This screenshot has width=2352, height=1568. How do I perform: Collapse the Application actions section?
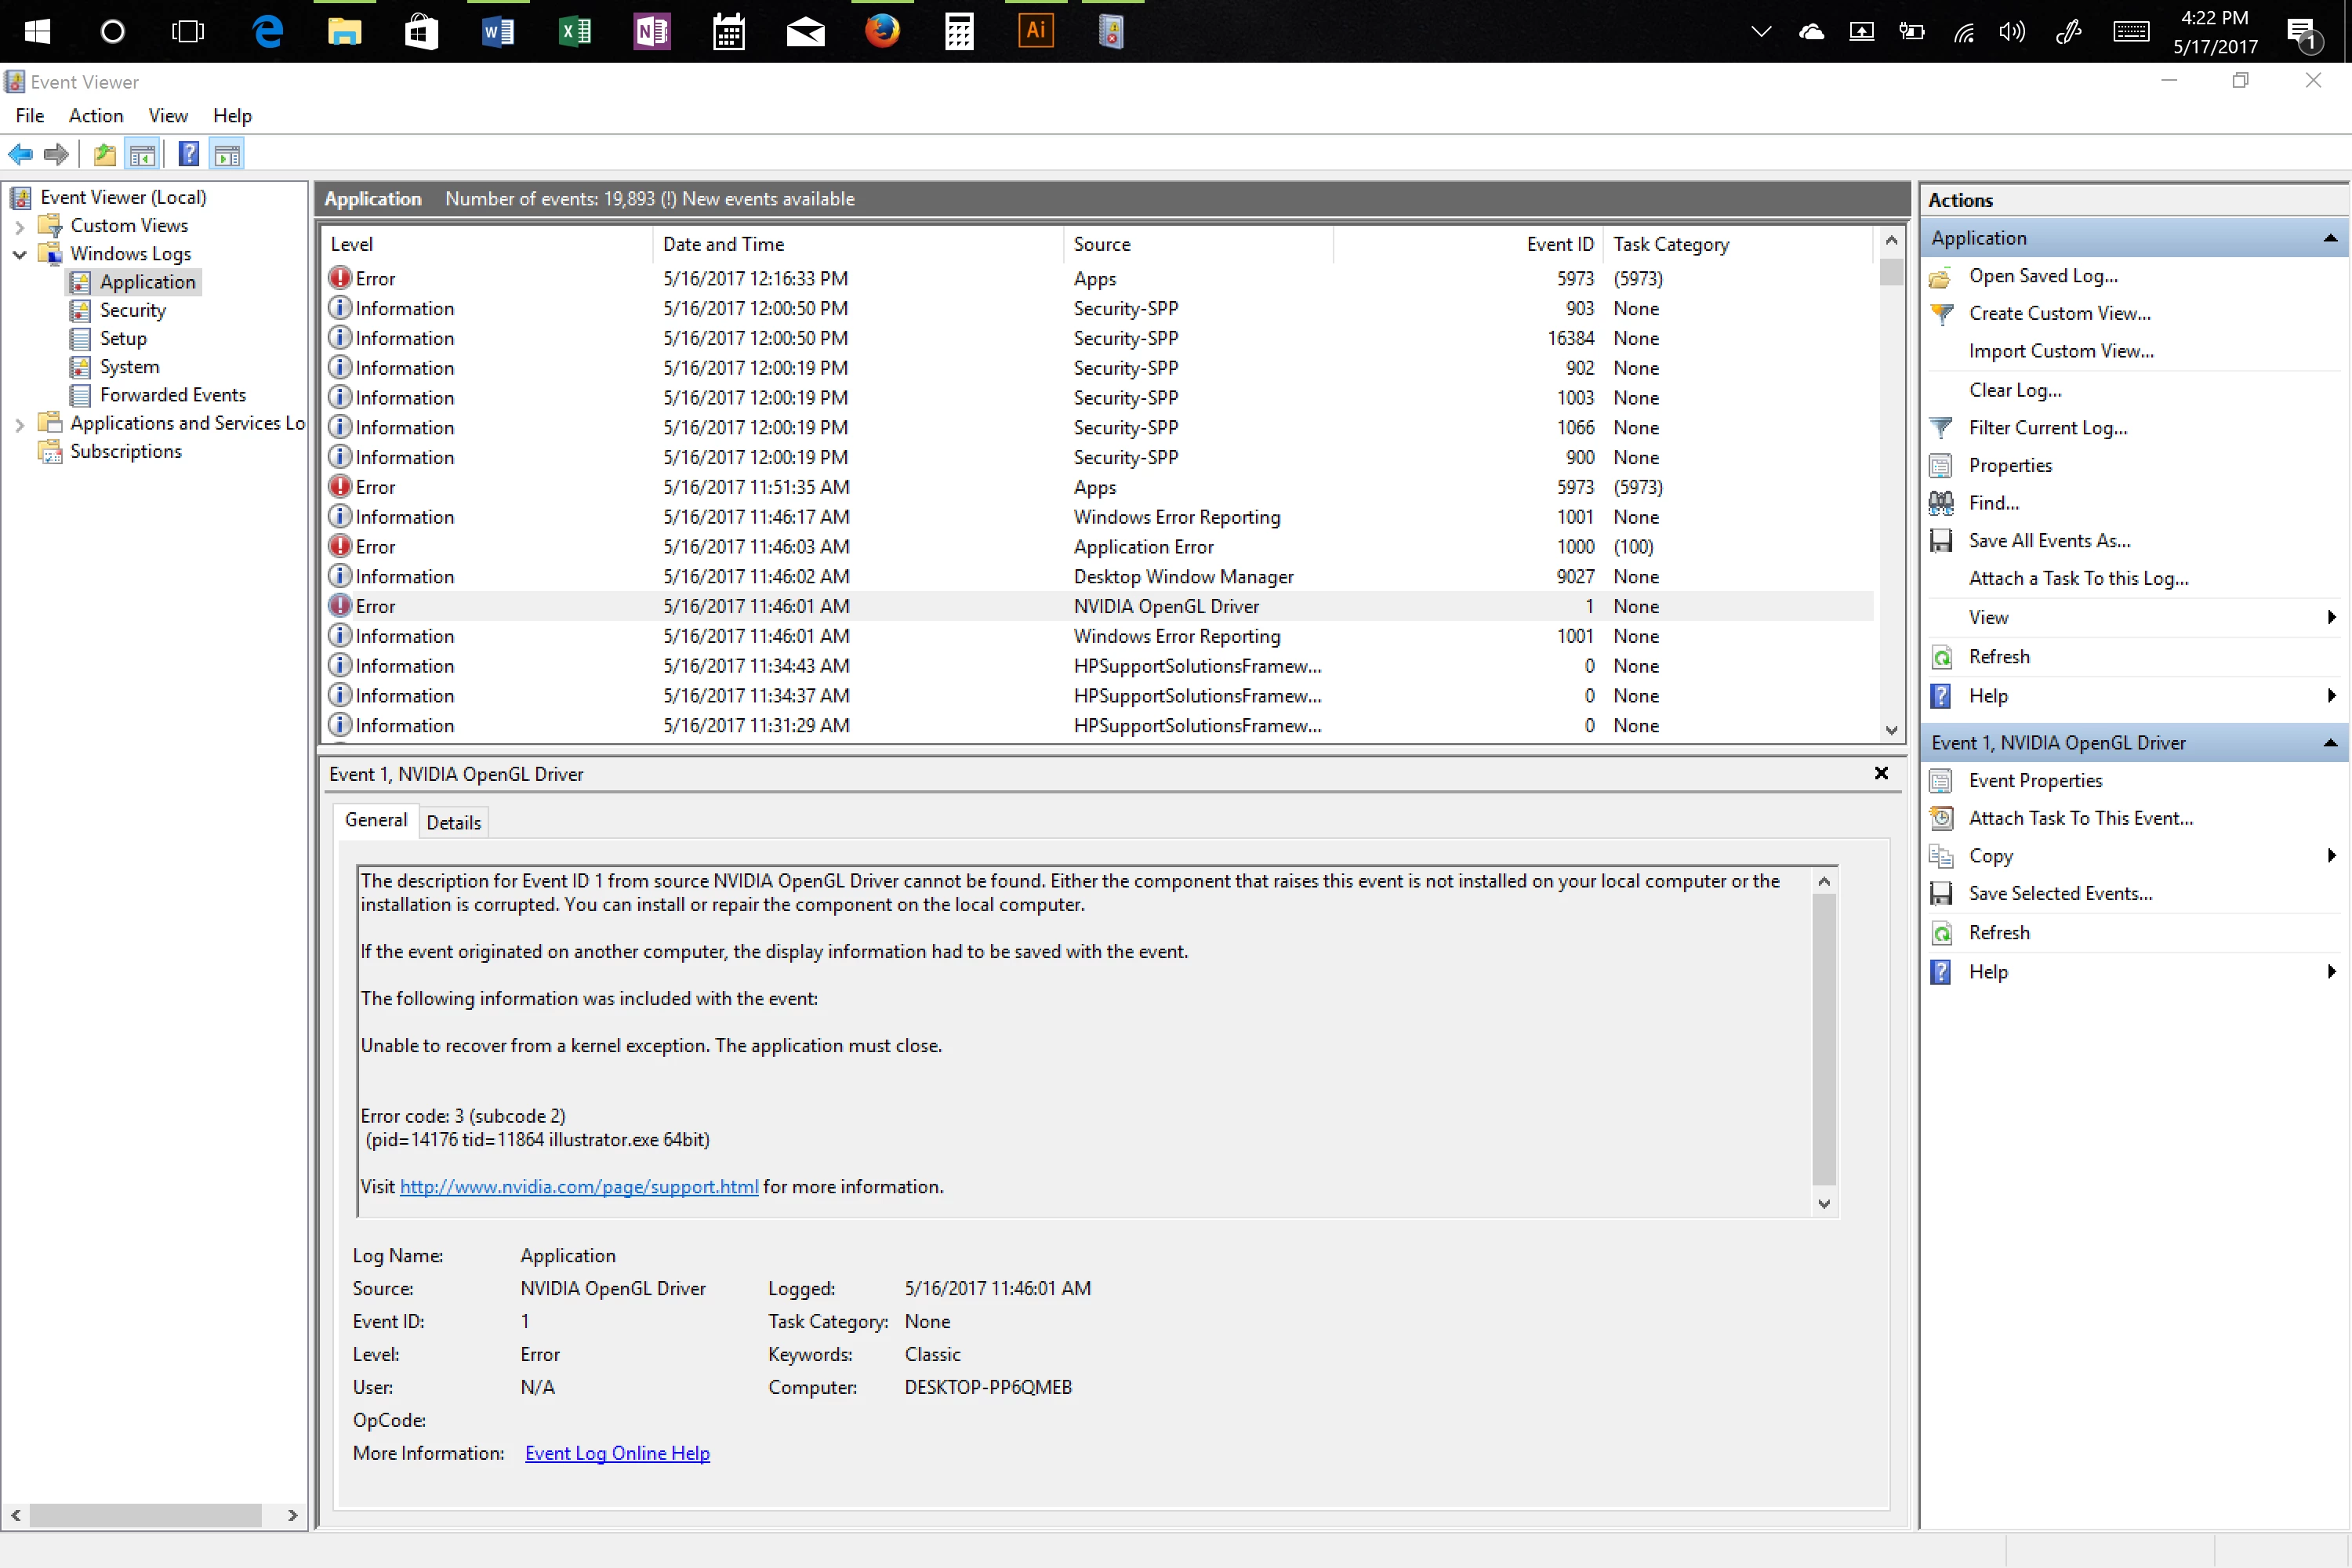pyautogui.click(x=2329, y=238)
